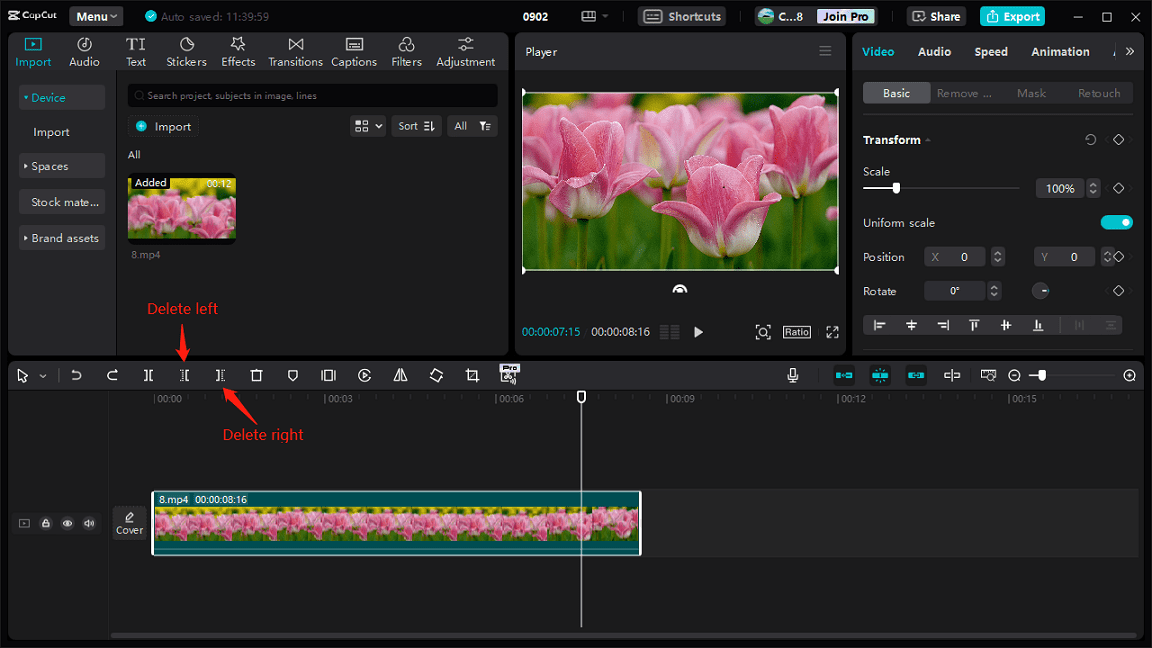The image size is (1152, 648).
Task: Click the Export button
Action: coord(1012,16)
